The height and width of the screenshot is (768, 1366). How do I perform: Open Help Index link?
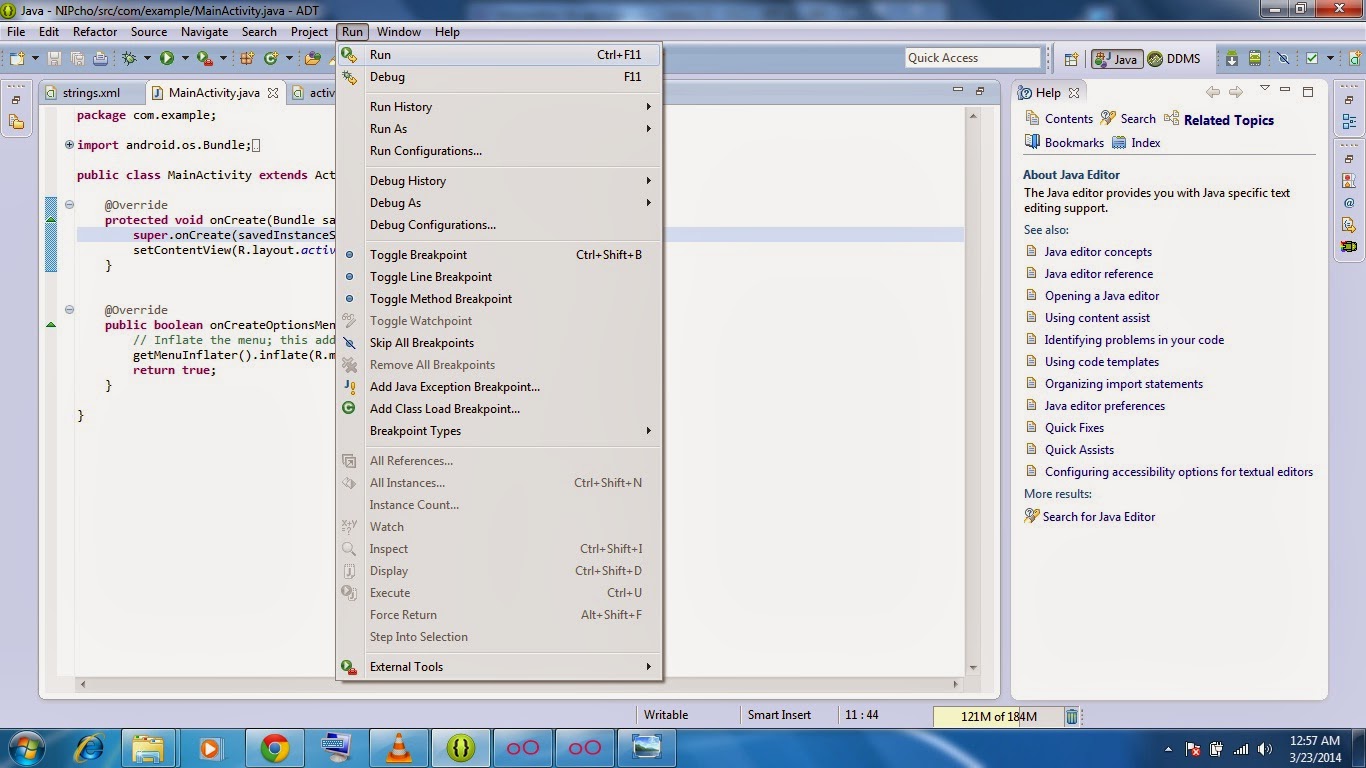(x=1145, y=143)
